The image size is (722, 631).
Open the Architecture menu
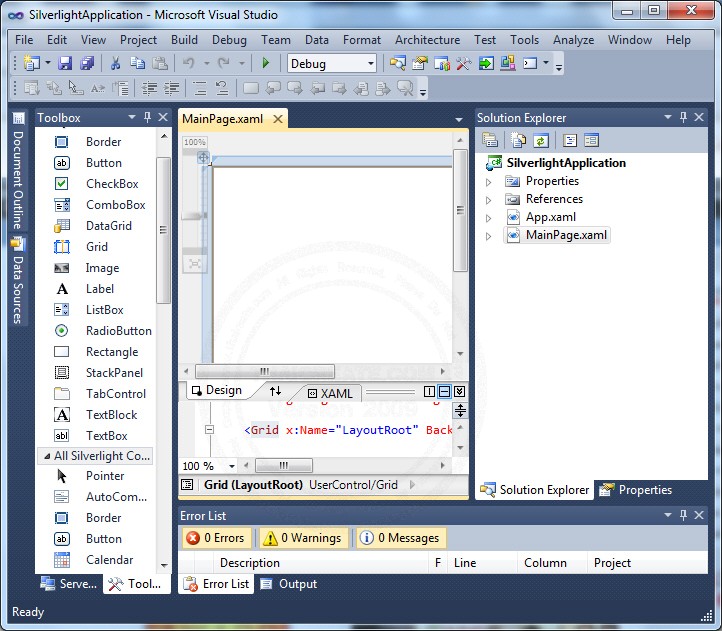click(427, 40)
